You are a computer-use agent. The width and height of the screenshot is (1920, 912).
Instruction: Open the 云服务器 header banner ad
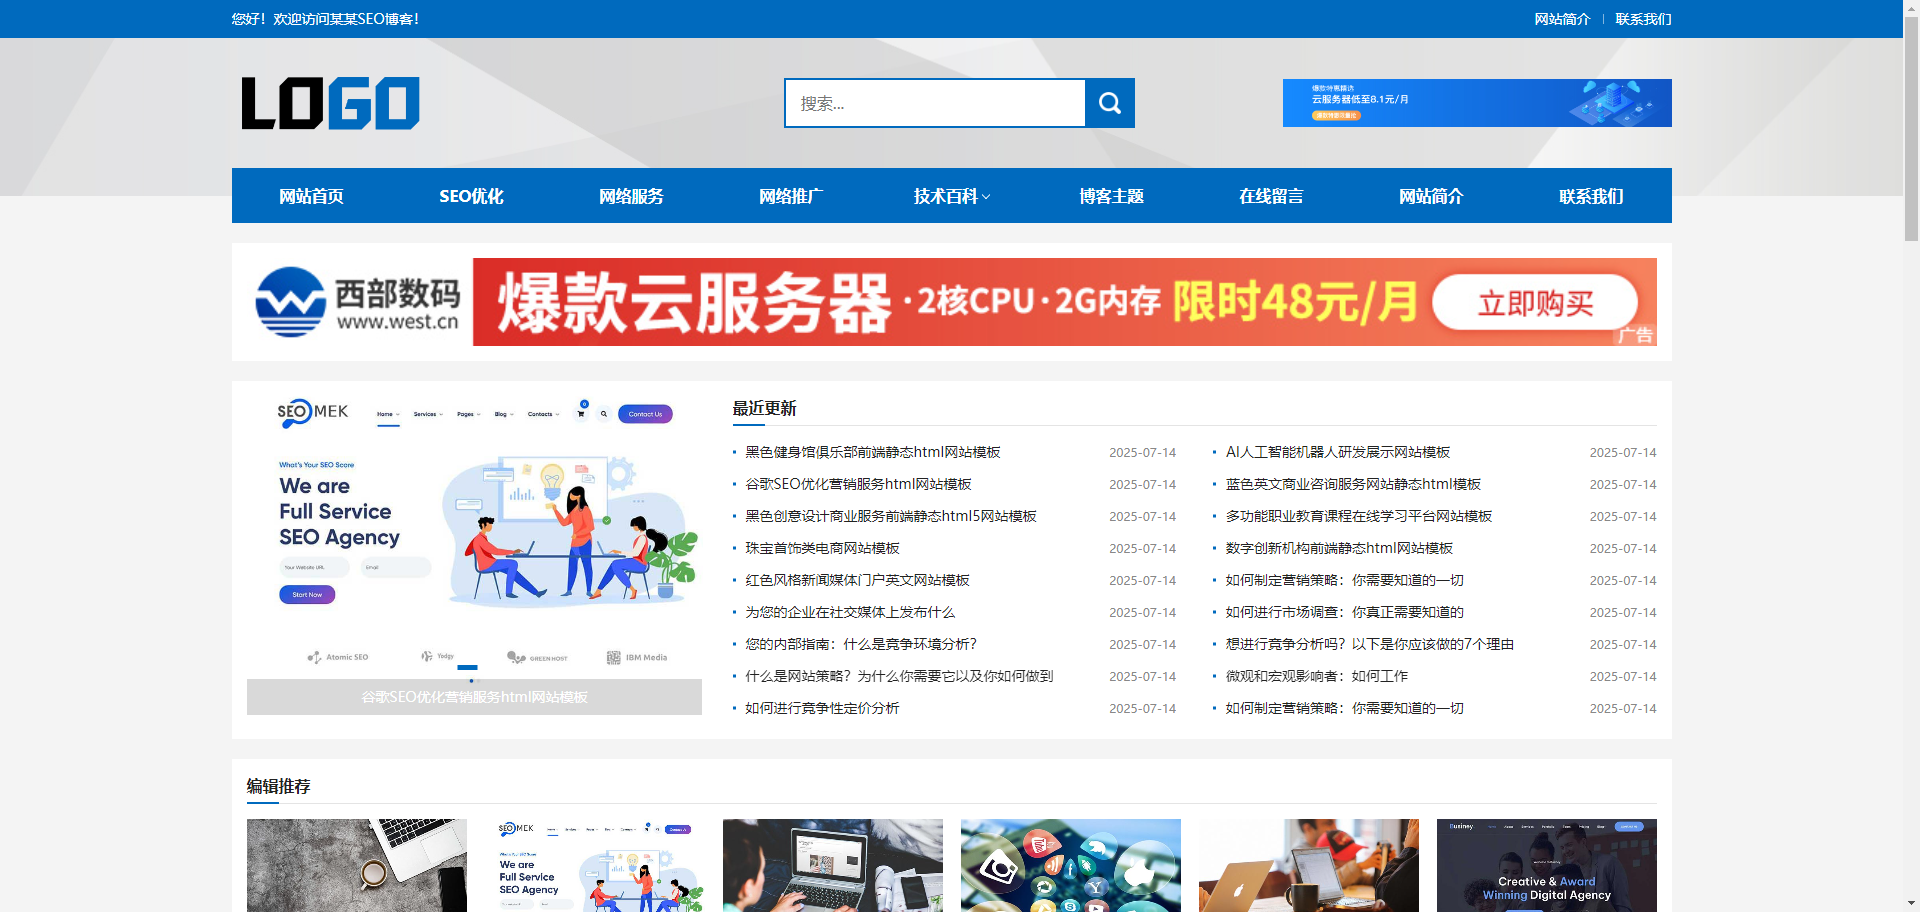coord(1477,103)
